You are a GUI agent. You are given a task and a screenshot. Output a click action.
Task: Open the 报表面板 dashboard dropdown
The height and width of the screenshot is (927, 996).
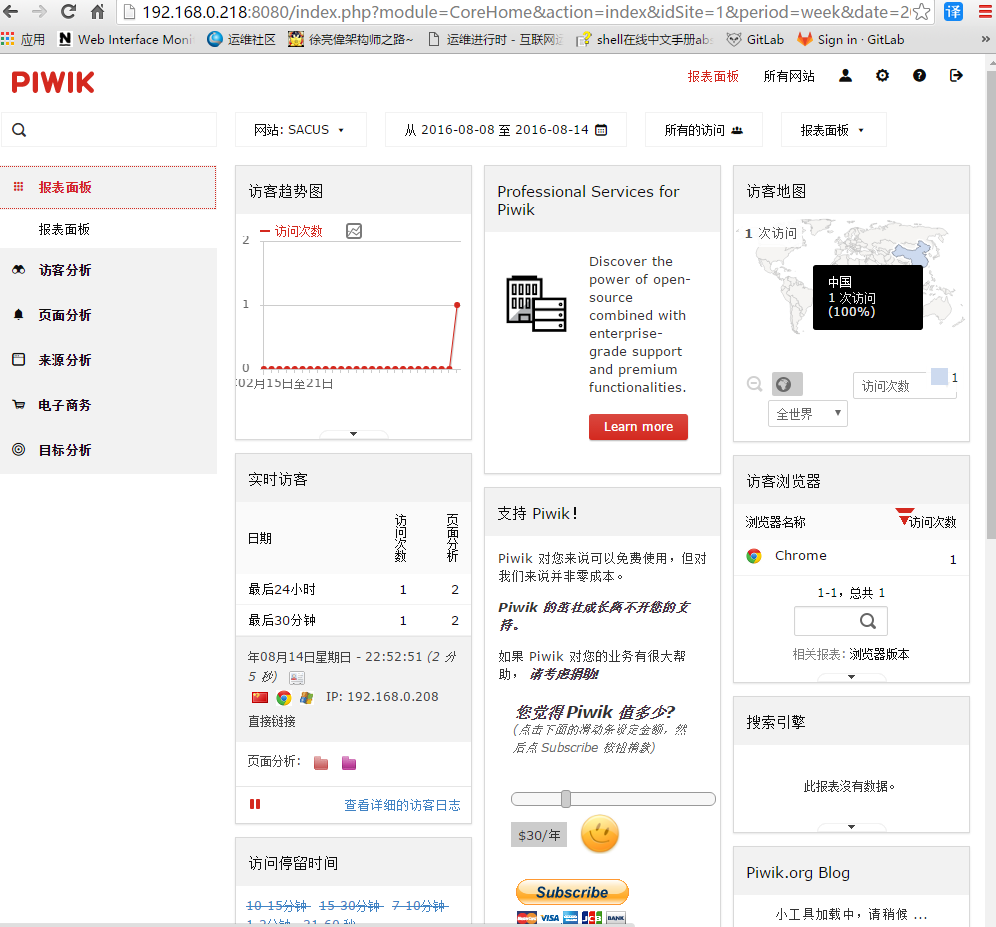(x=831, y=130)
